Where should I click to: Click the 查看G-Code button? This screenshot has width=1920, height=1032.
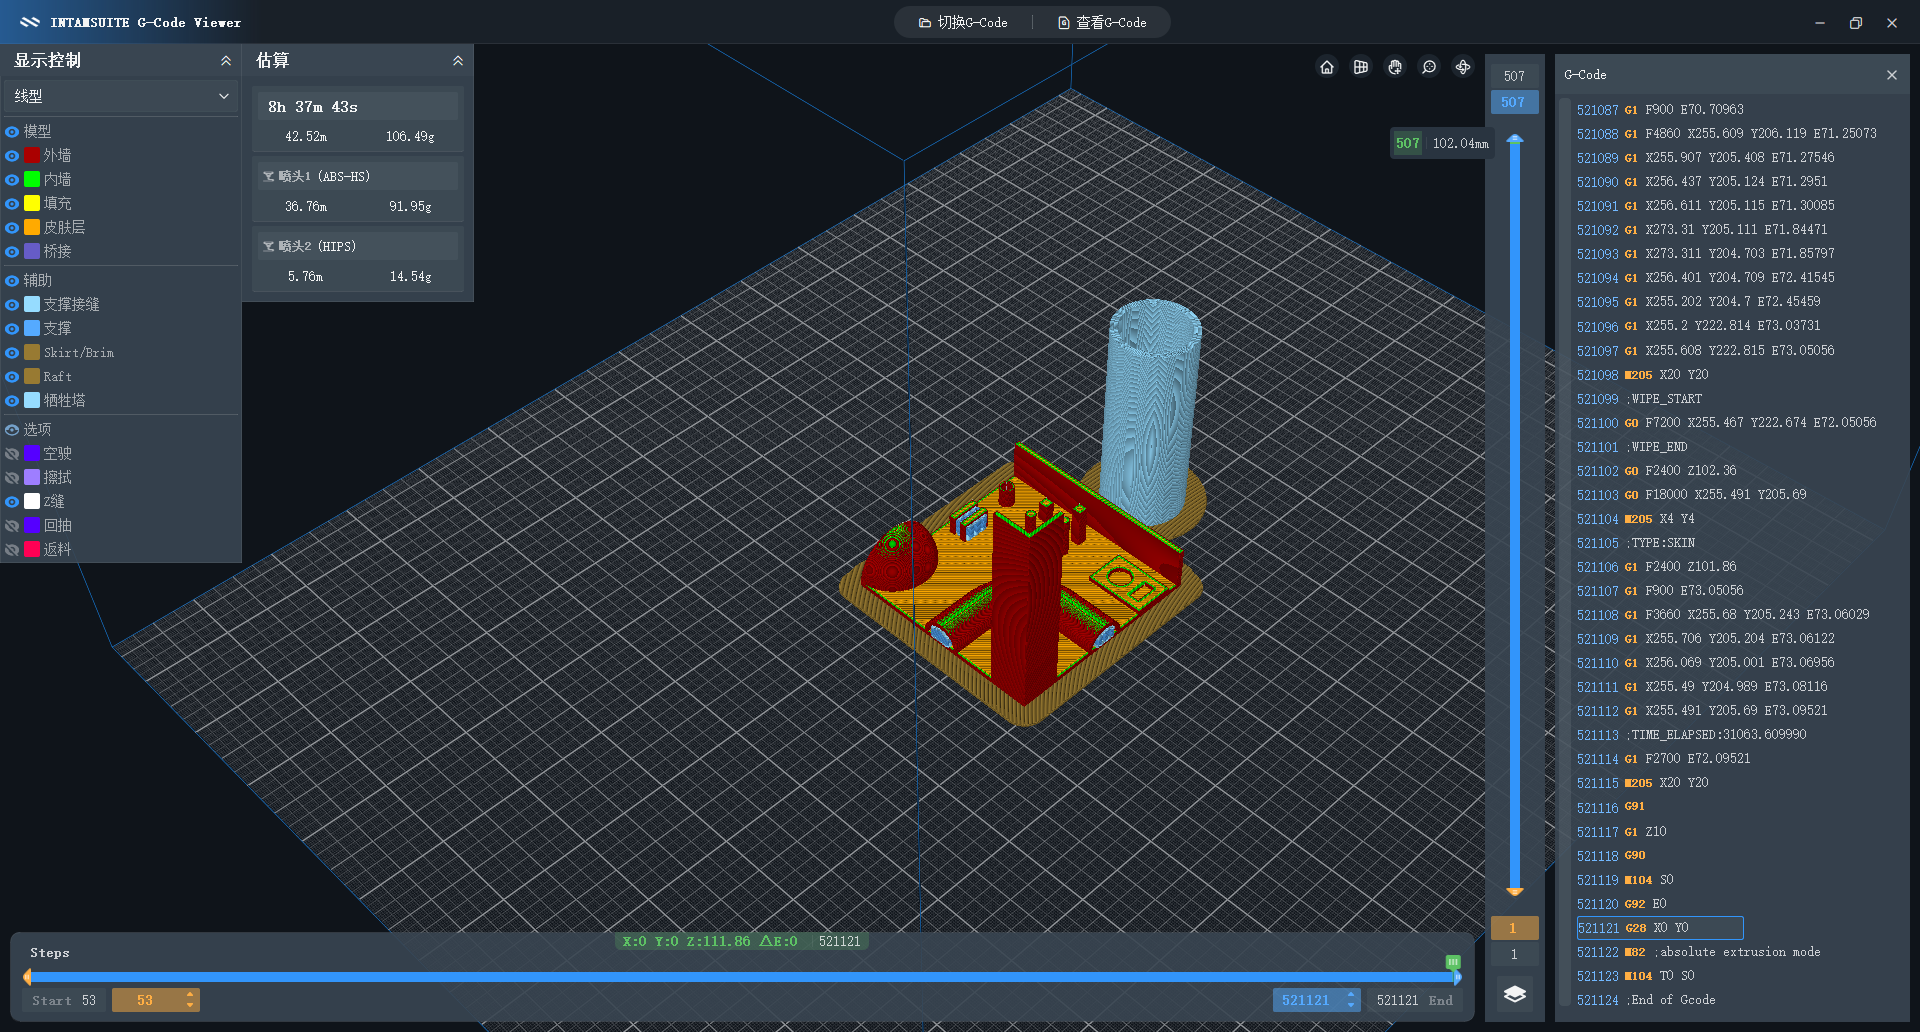tap(1102, 22)
